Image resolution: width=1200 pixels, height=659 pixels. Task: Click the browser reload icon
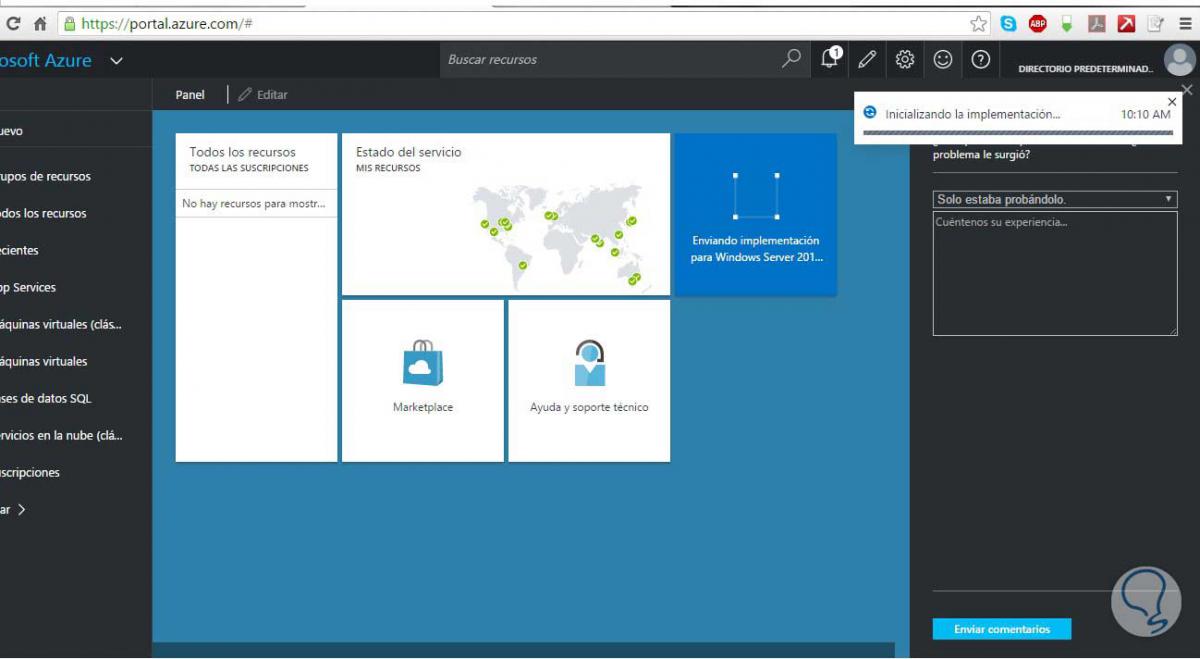(13, 23)
